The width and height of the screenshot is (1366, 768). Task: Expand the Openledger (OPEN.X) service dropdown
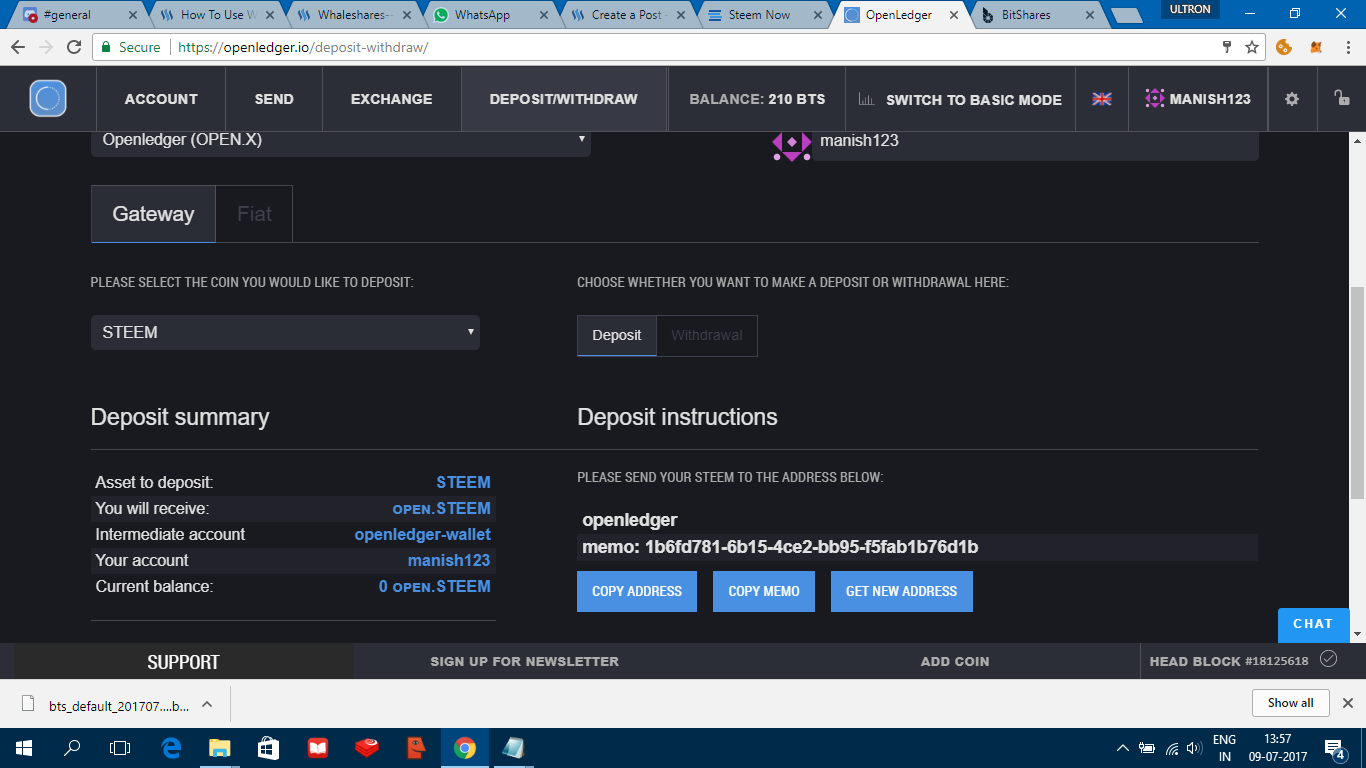[x=341, y=140]
